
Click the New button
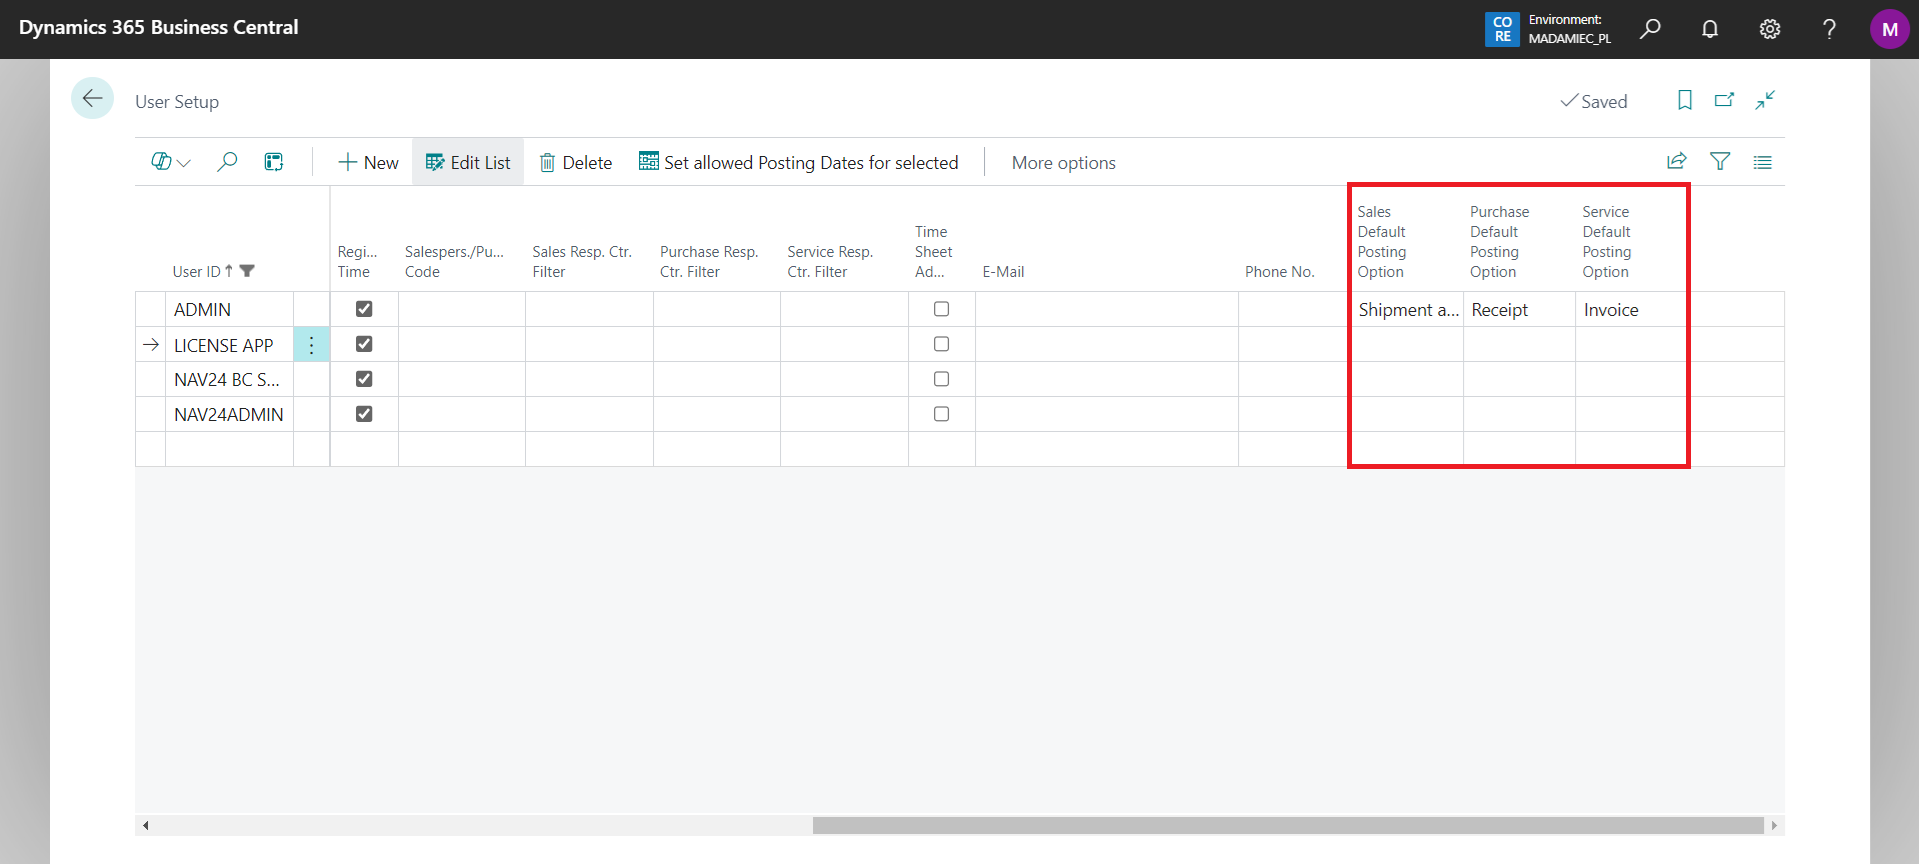coord(368,163)
